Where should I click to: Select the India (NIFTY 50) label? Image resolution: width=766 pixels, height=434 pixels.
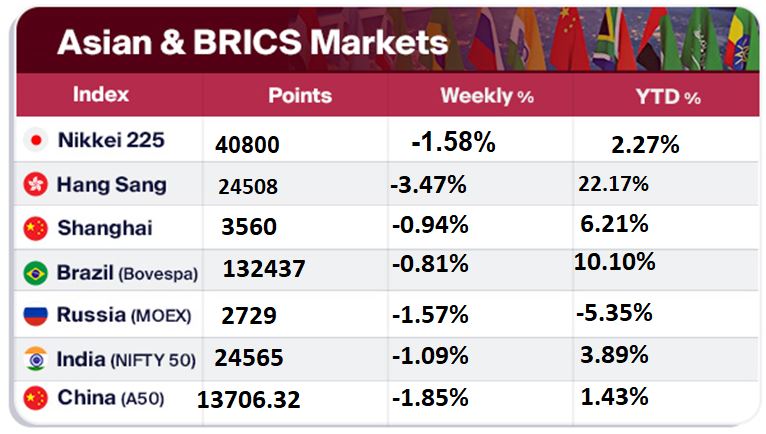[x=127, y=359]
